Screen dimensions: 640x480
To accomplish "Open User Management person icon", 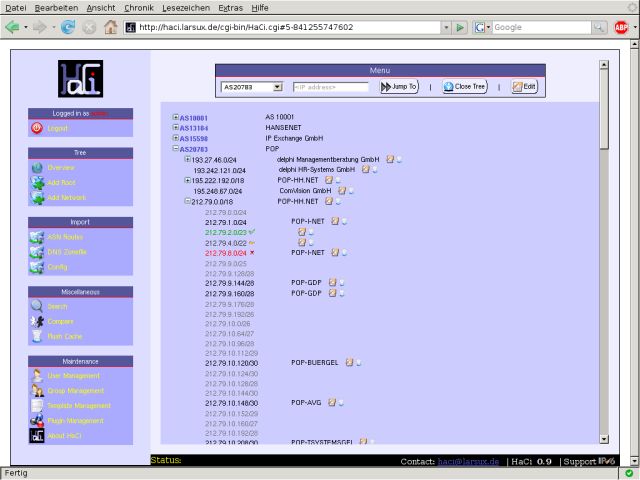I will click(37, 376).
